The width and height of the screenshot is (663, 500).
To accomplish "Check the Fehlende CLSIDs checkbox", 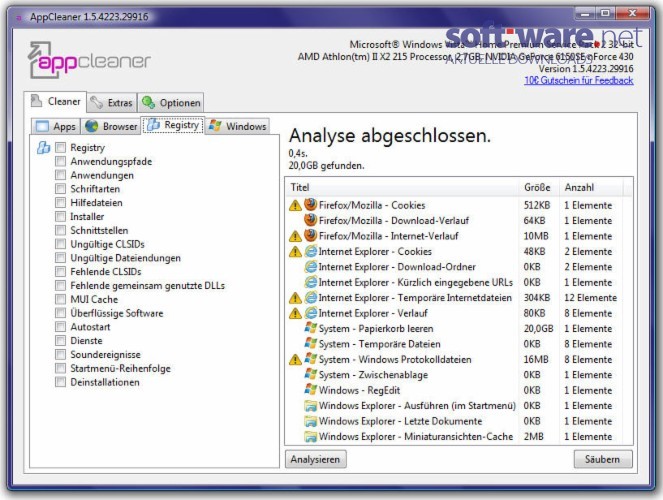I will (61, 271).
